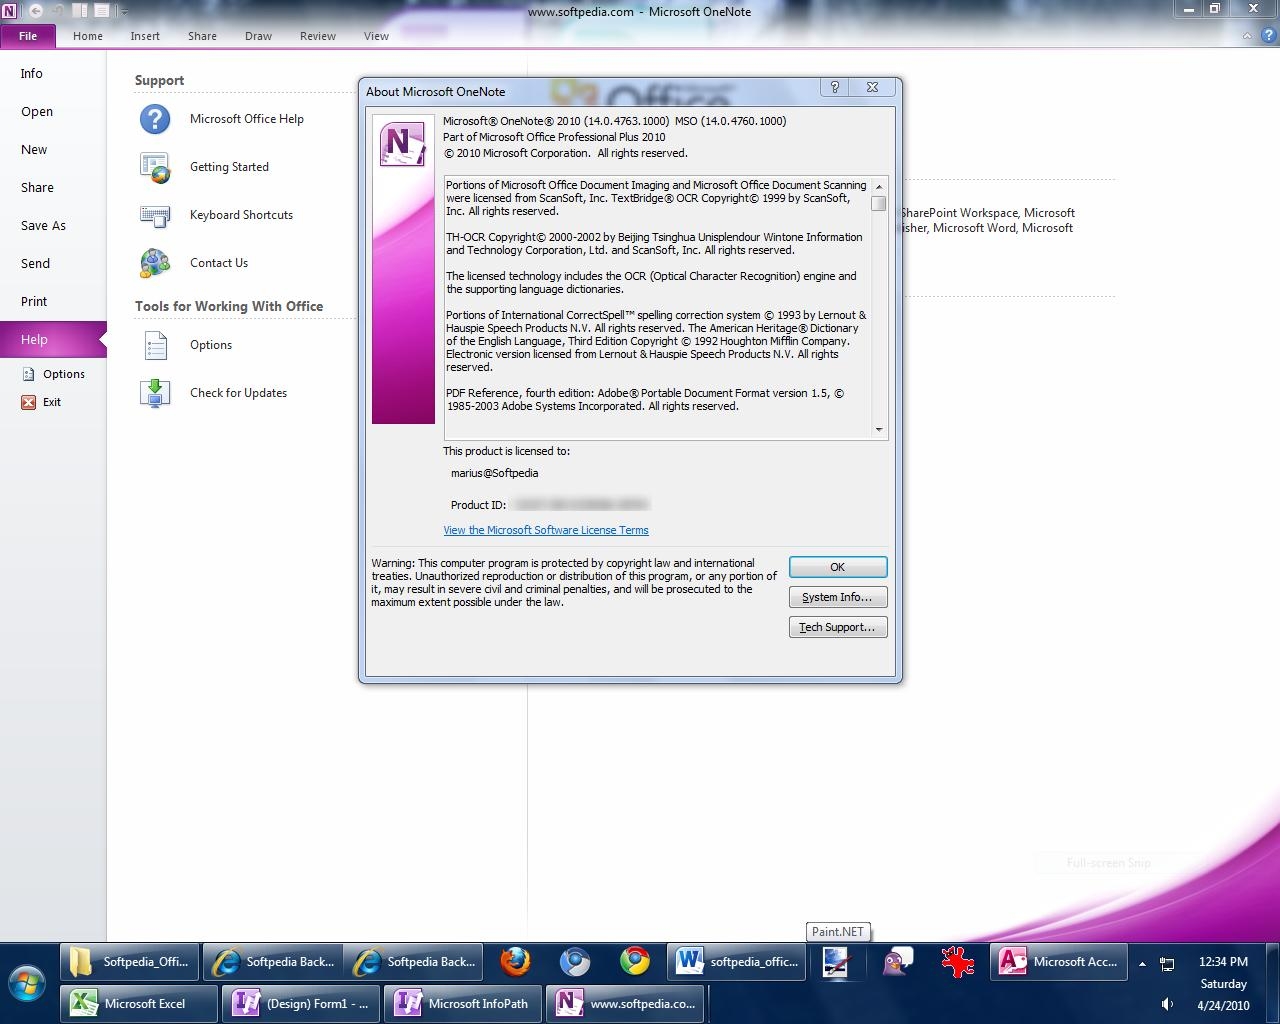Image resolution: width=1280 pixels, height=1024 pixels.
Task: Select Send in the Backstage menu
Action: click(x=53, y=264)
